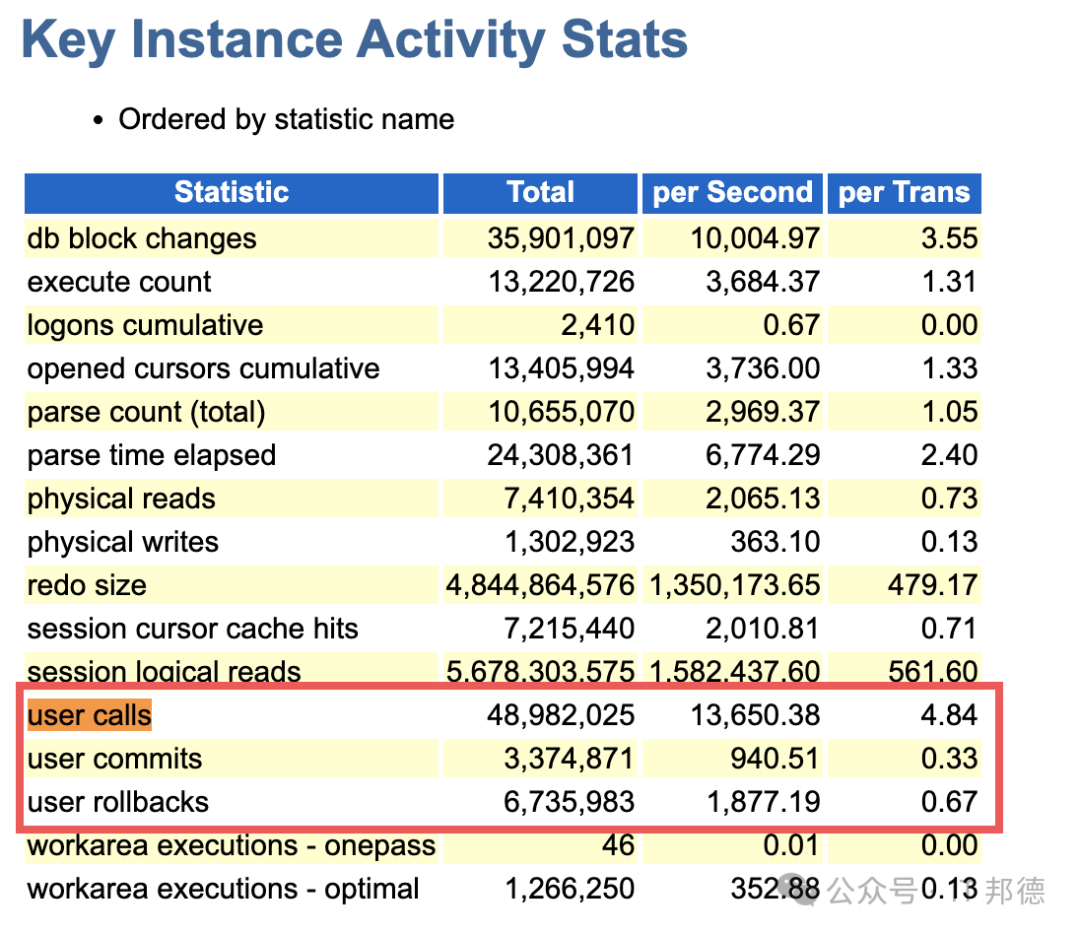Click total value 48,982,025
The image size is (1080, 934).
click(x=561, y=716)
